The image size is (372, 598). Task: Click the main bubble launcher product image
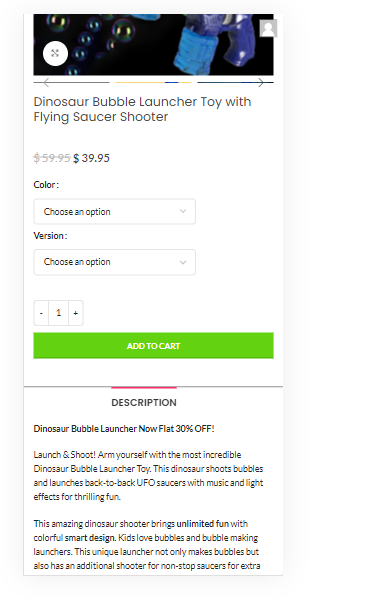pos(153,45)
